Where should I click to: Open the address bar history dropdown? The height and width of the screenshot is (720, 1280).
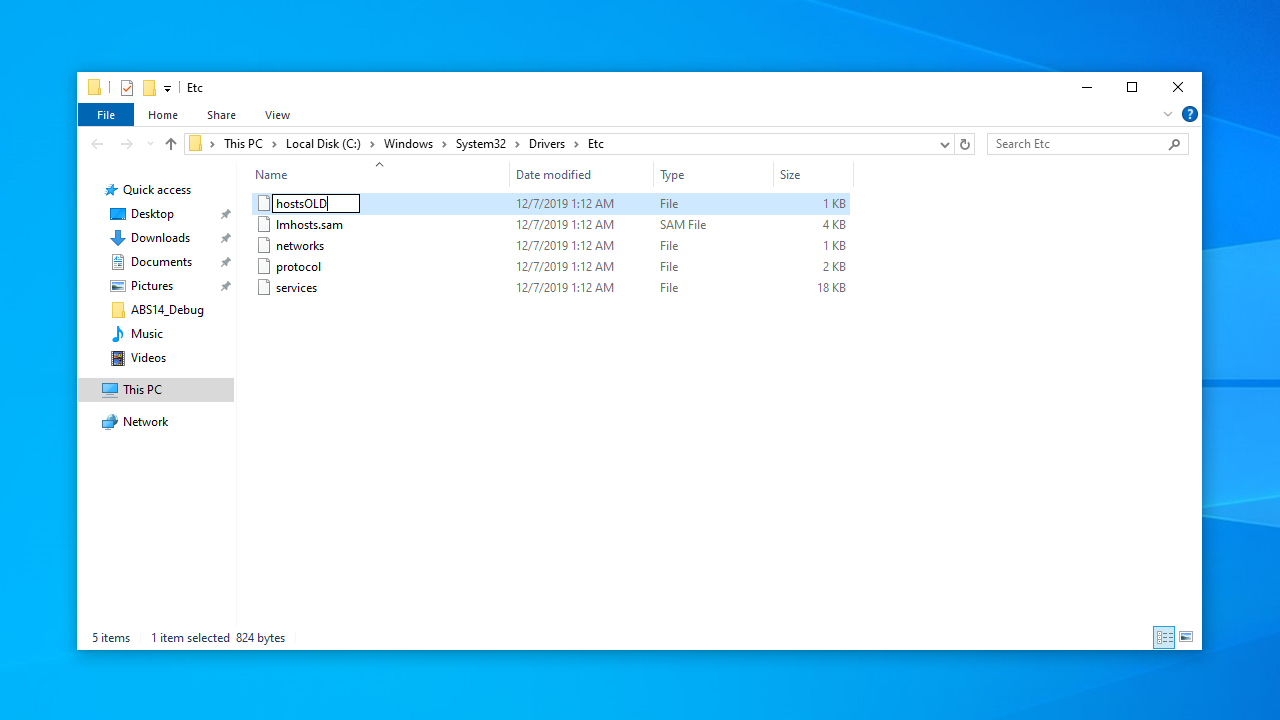944,144
